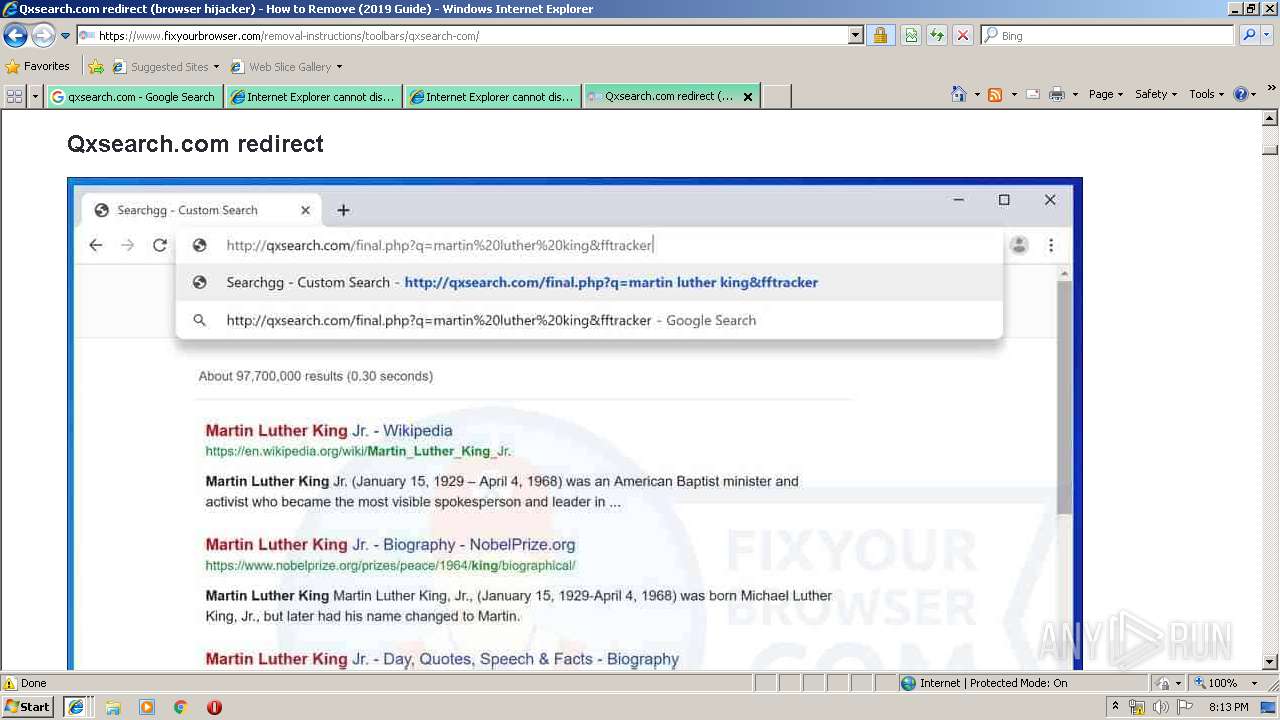The width and height of the screenshot is (1280, 720).
Task: Switch to first 'Internet Explorer cannot dis...' tab
Action: tap(314, 97)
